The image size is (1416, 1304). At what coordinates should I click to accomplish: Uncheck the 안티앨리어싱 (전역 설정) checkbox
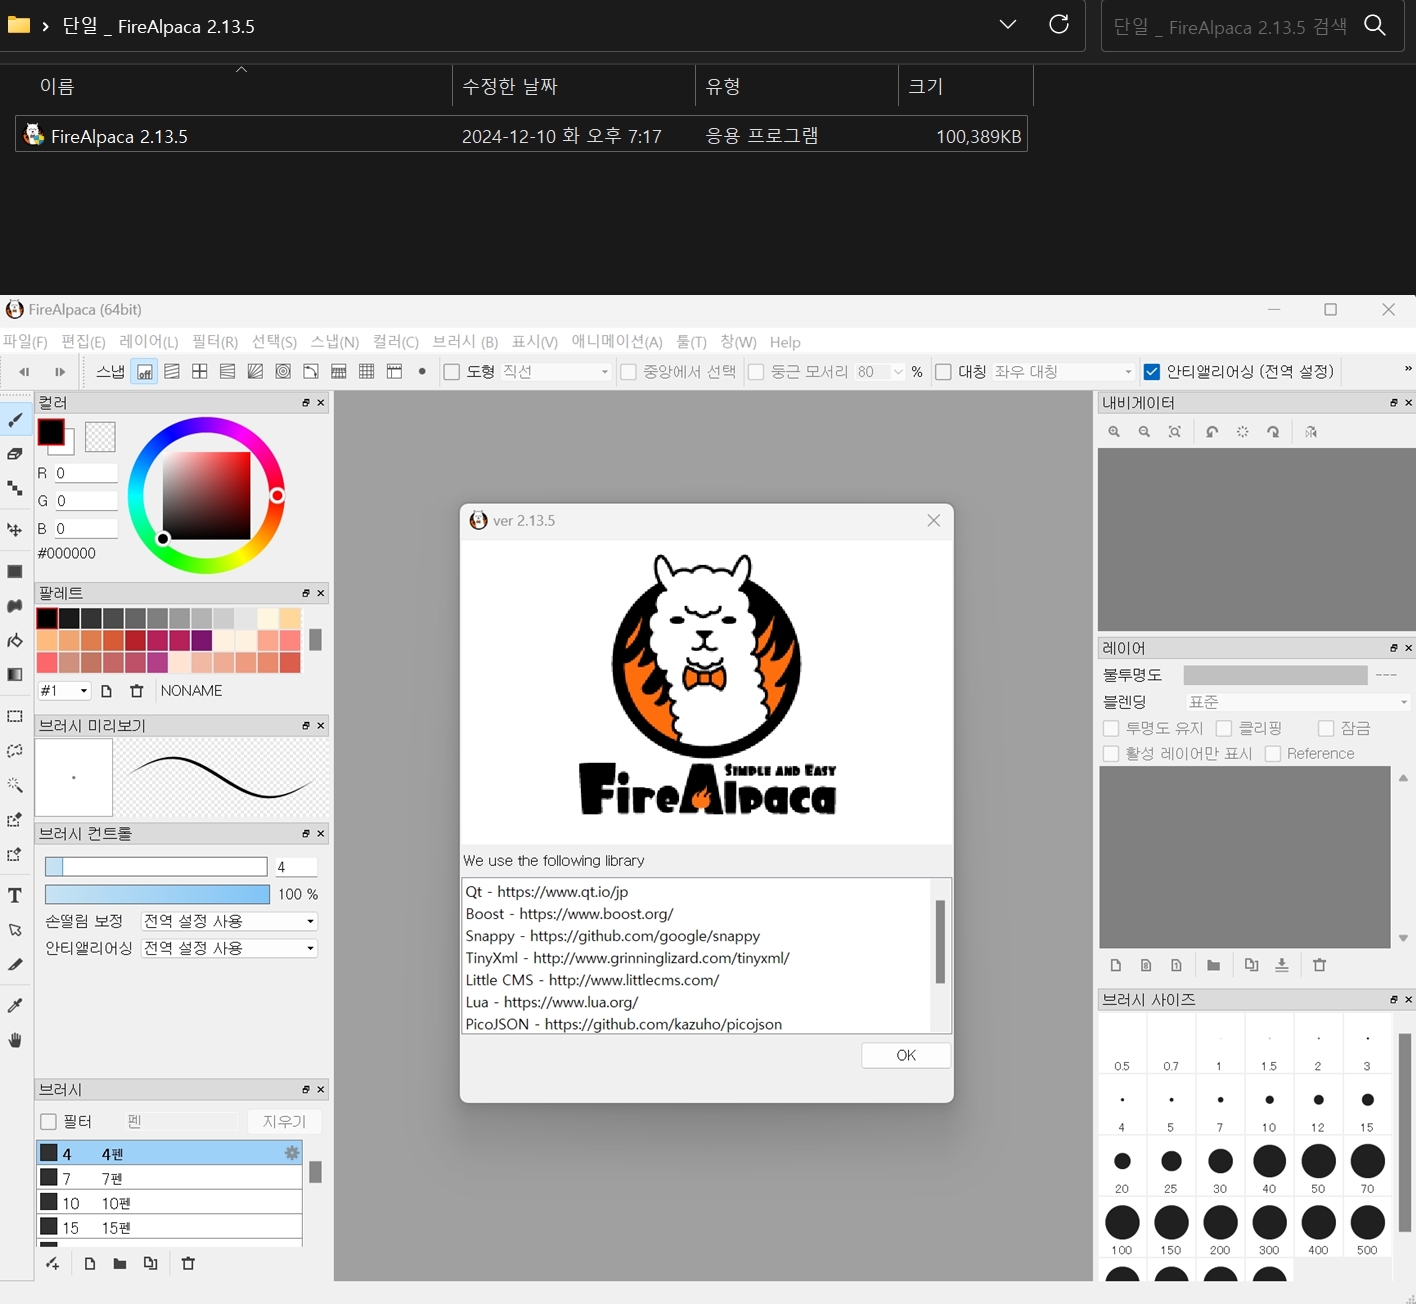point(1152,372)
